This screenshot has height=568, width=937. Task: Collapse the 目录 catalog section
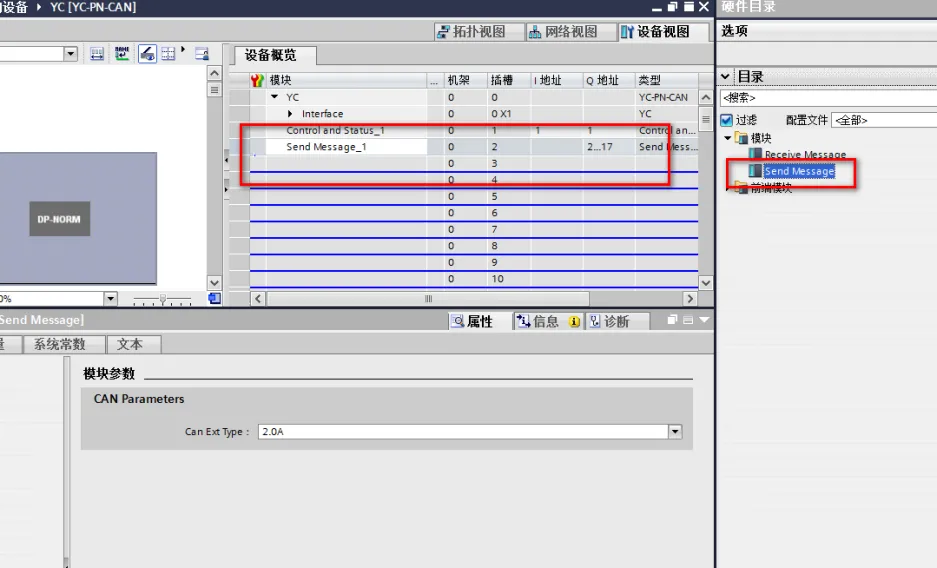[x=725, y=76]
